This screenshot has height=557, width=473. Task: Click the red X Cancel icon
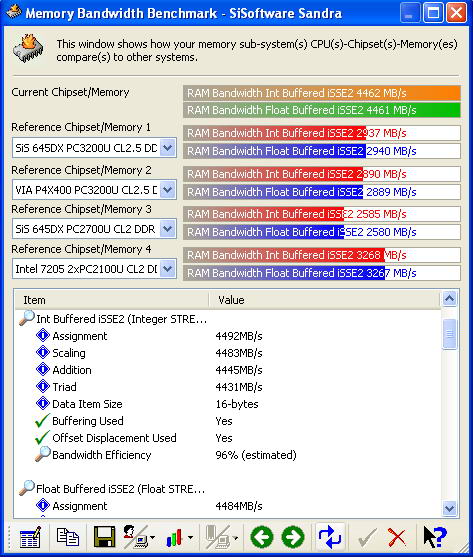[397, 537]
